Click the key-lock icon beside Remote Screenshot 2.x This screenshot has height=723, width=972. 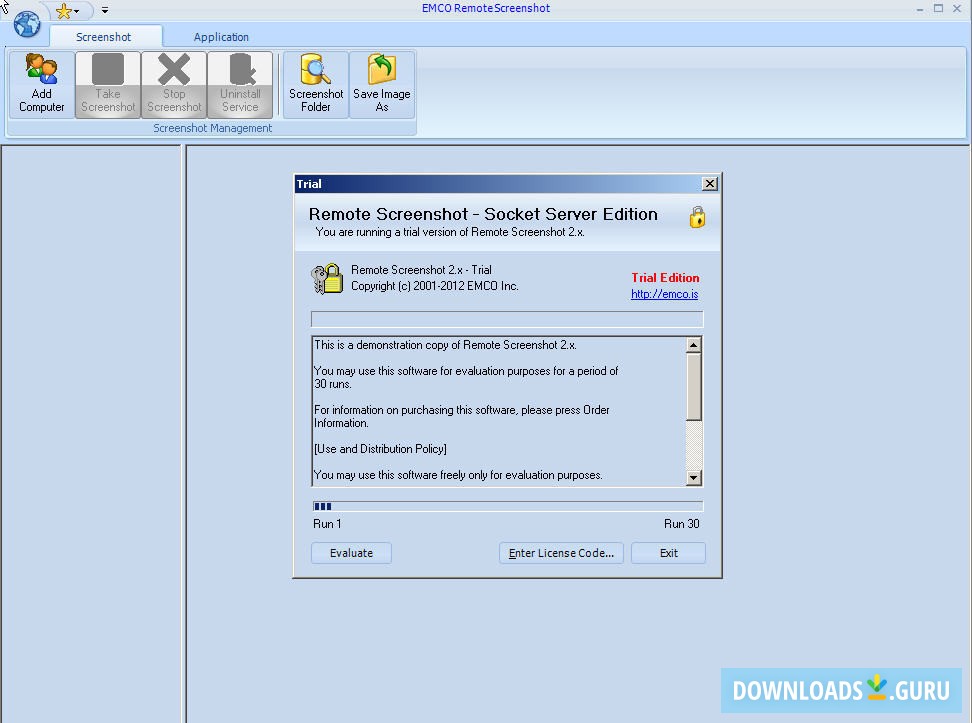(x=326, y=277)
